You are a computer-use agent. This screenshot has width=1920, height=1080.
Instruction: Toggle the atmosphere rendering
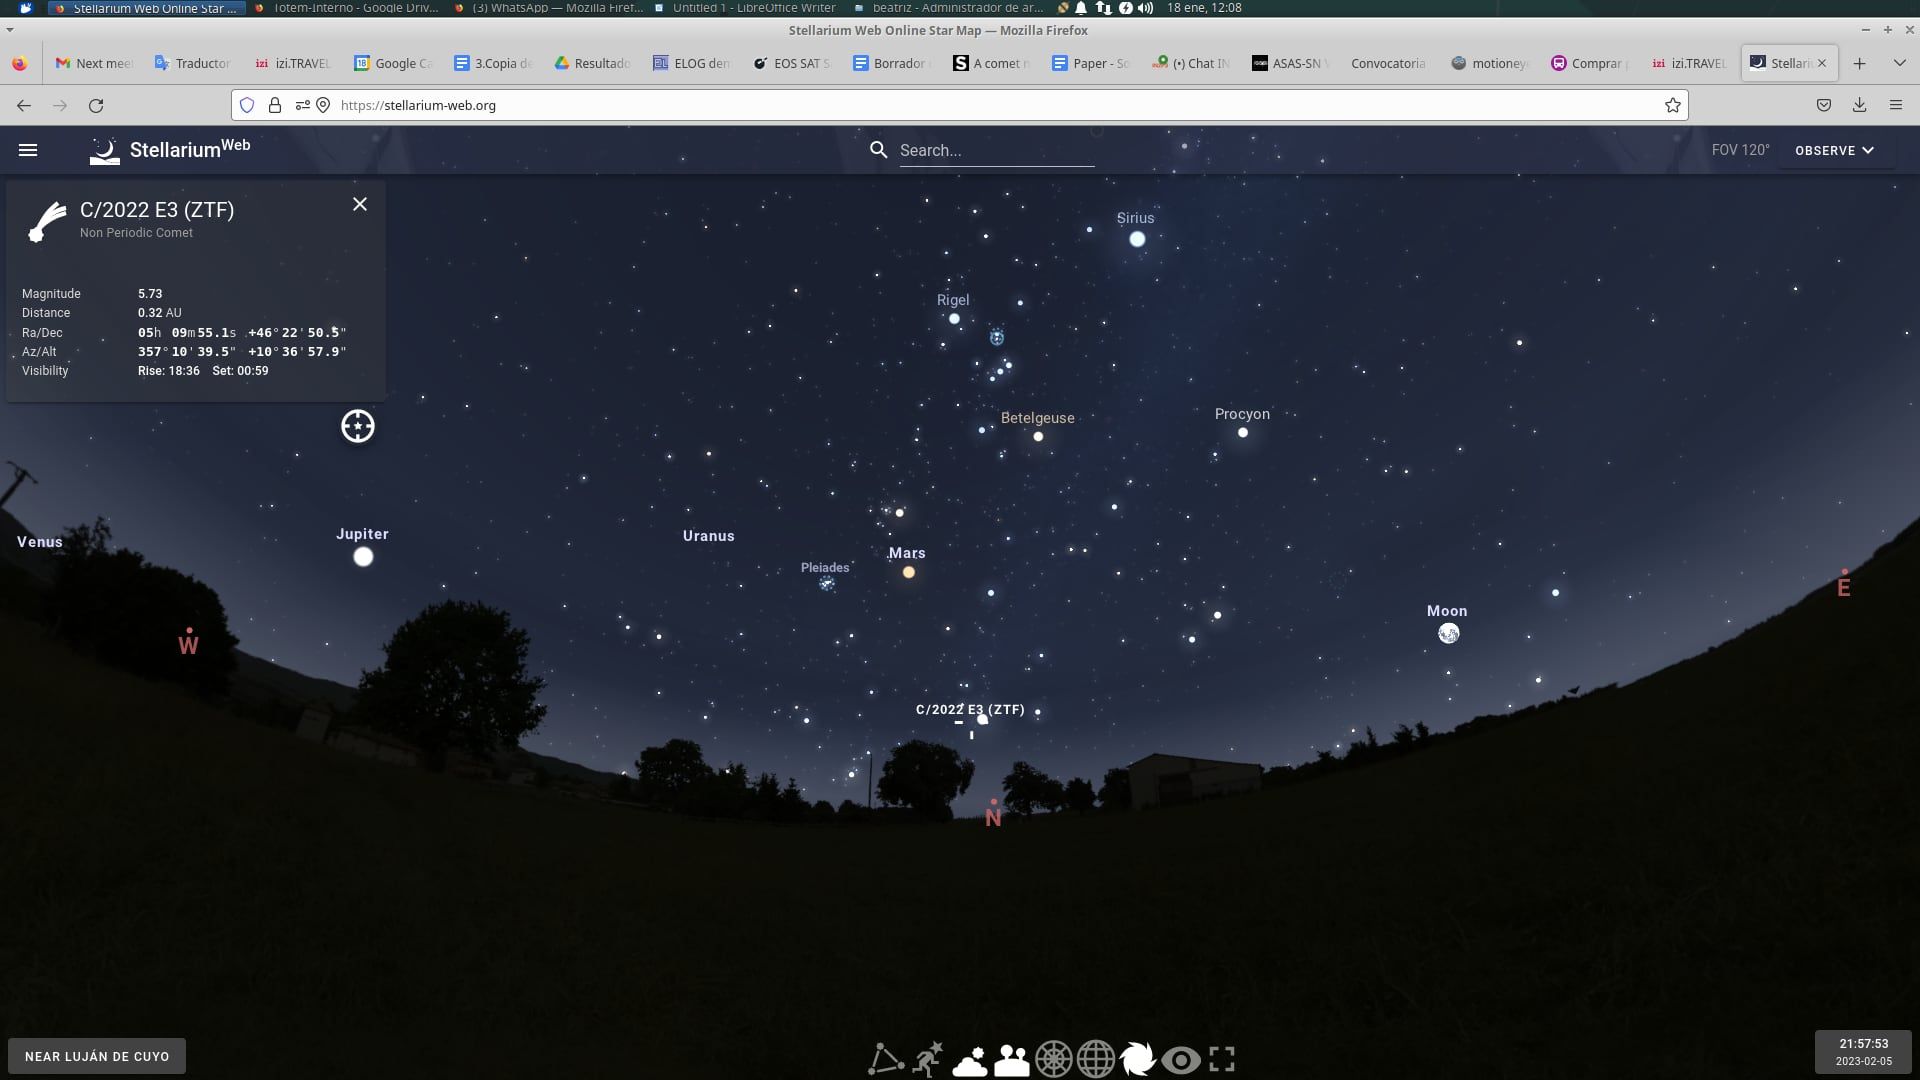point(968,1059)
